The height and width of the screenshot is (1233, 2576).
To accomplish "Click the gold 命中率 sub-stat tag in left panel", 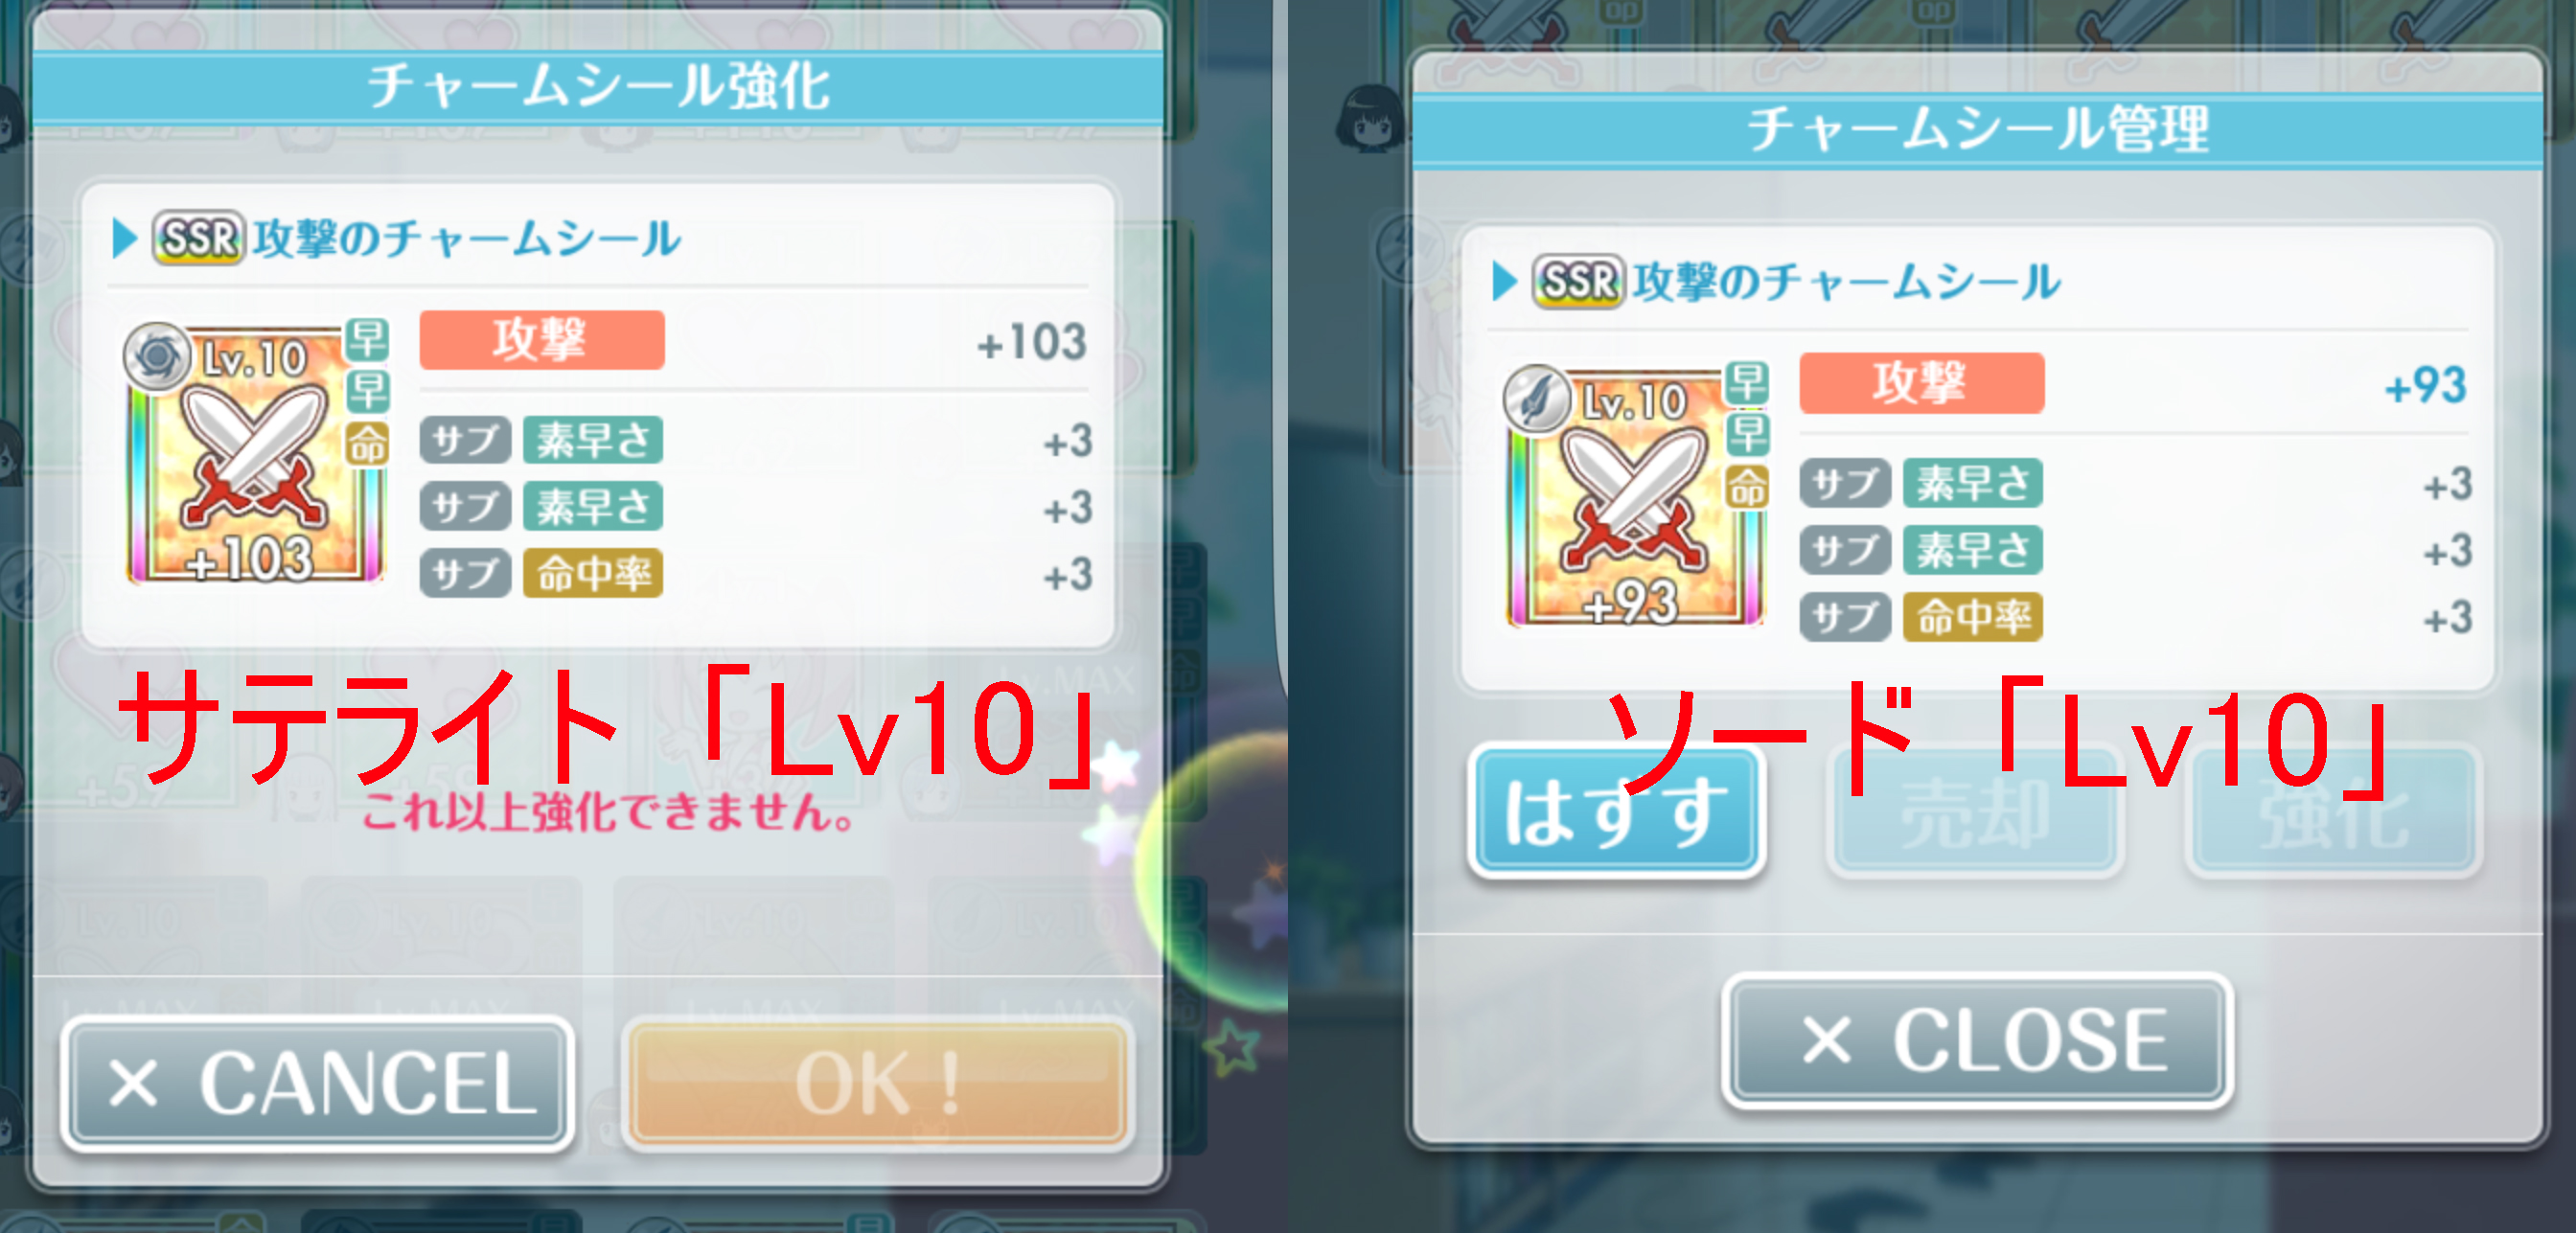I will [593, 573].
